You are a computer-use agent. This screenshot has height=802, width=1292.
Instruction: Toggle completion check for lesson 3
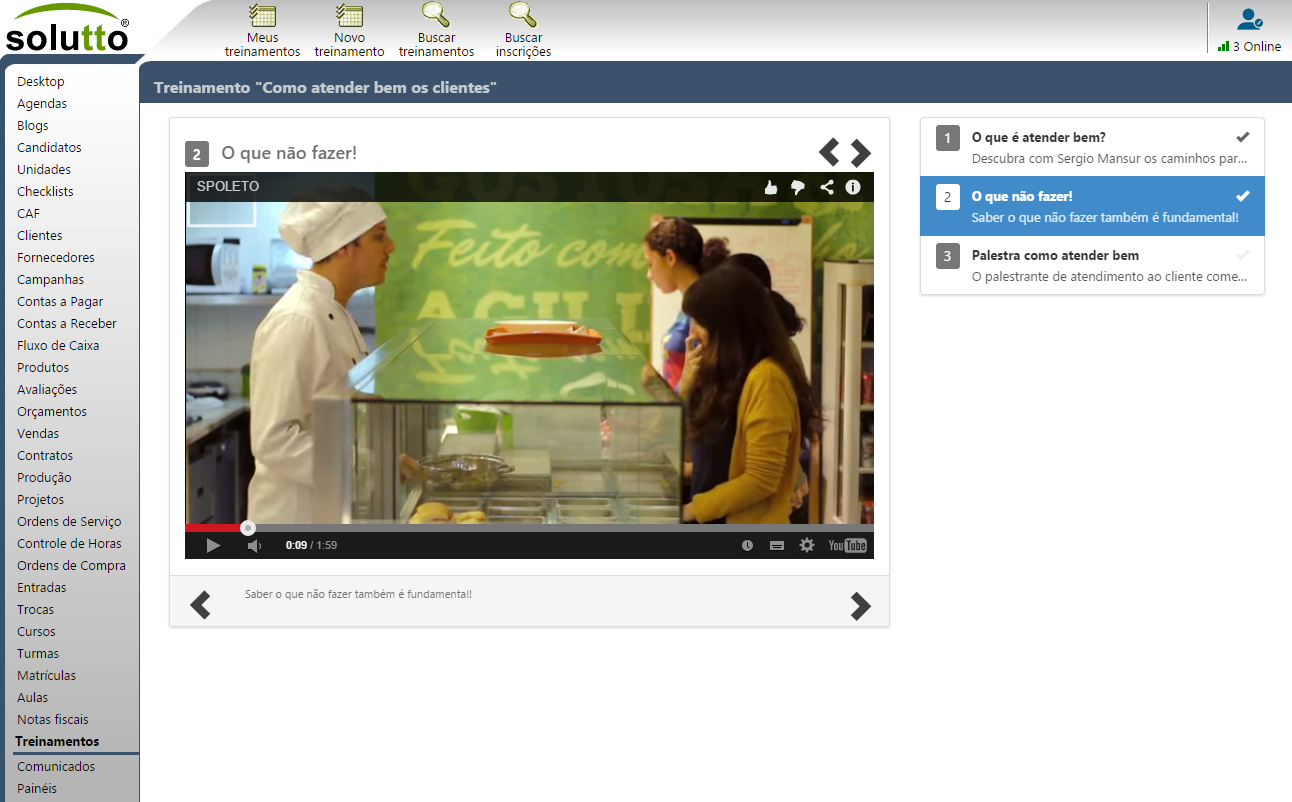pos(1243,254)
